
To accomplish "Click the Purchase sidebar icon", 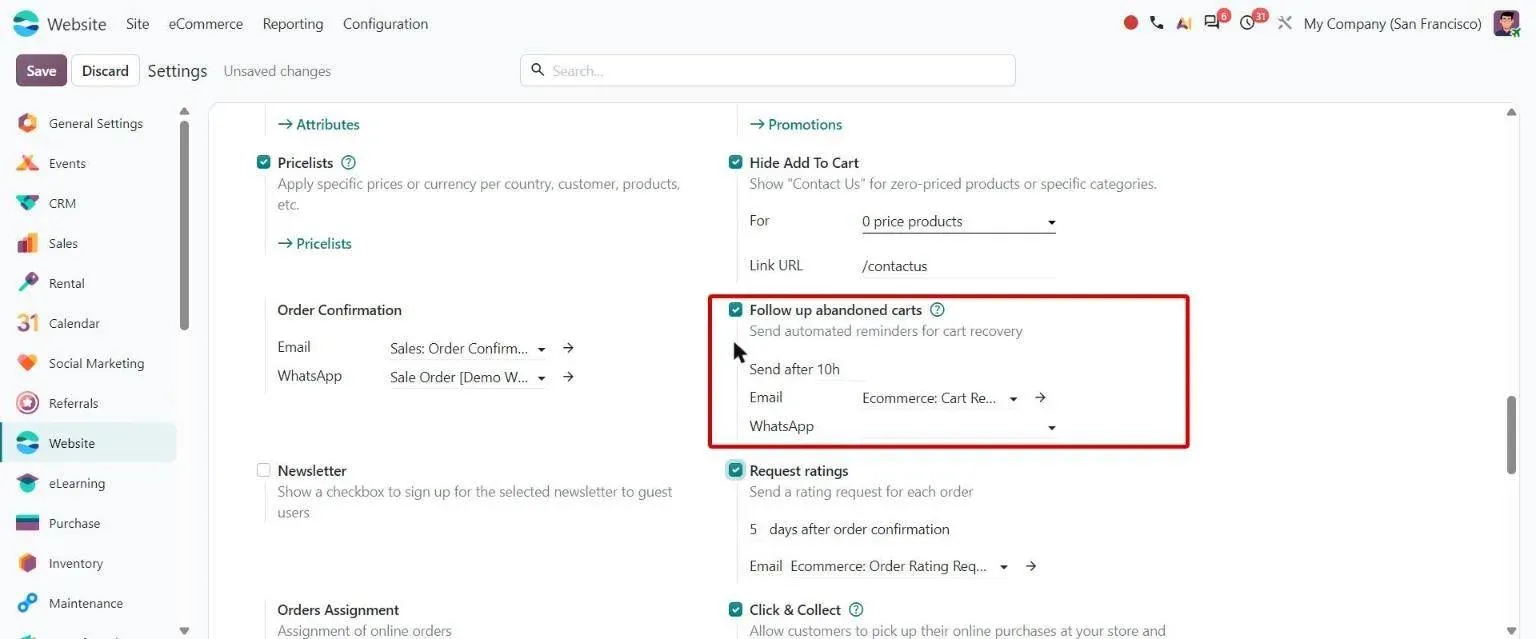I will click(28, 523).
